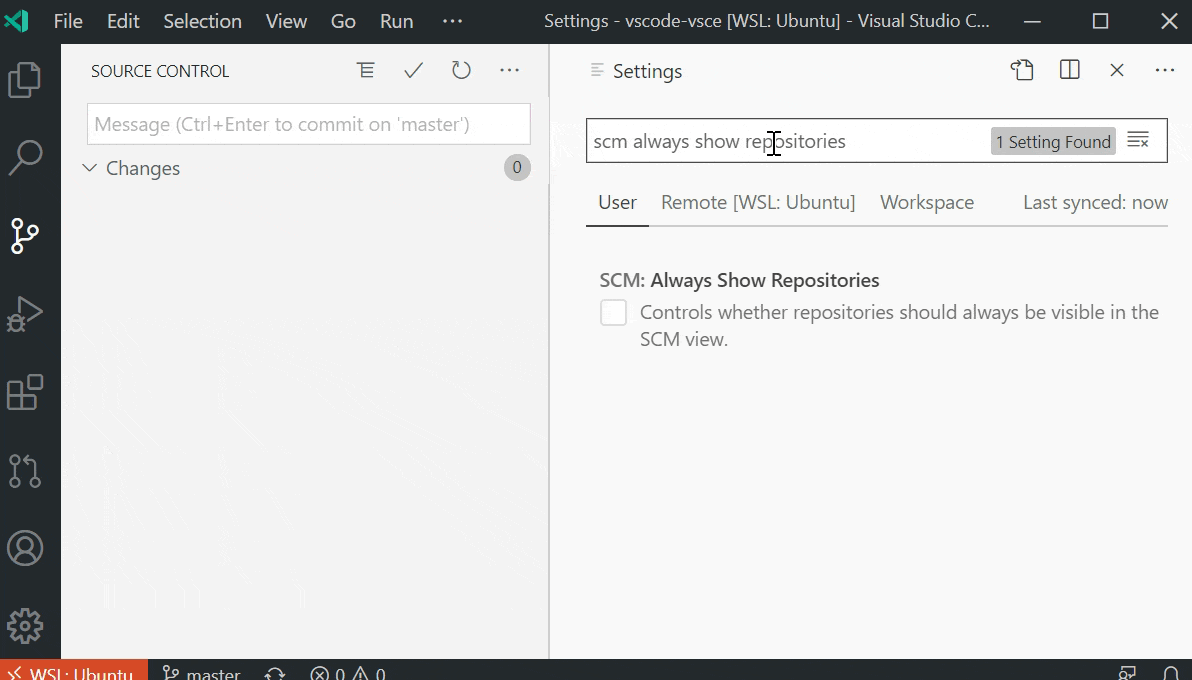Refresh the Source Control repository
1192x680 pixels.
pyautogui.click(x=461, y=70)
